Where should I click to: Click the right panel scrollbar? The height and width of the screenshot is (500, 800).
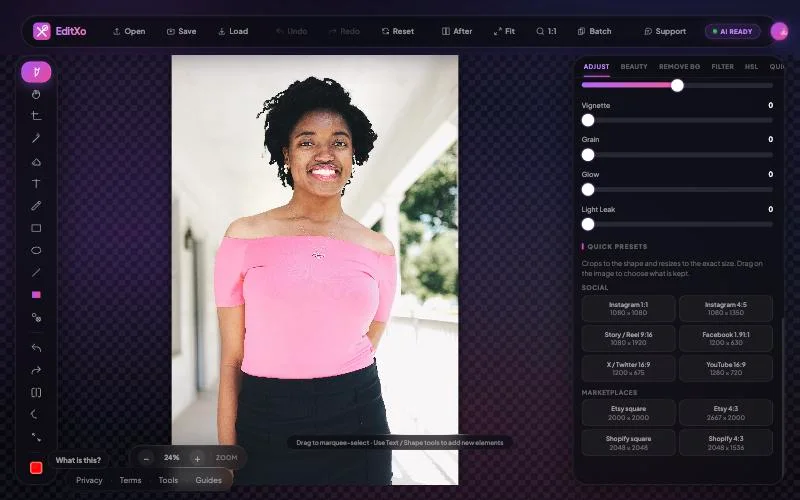pyautogui.click(x=782, y=398)
